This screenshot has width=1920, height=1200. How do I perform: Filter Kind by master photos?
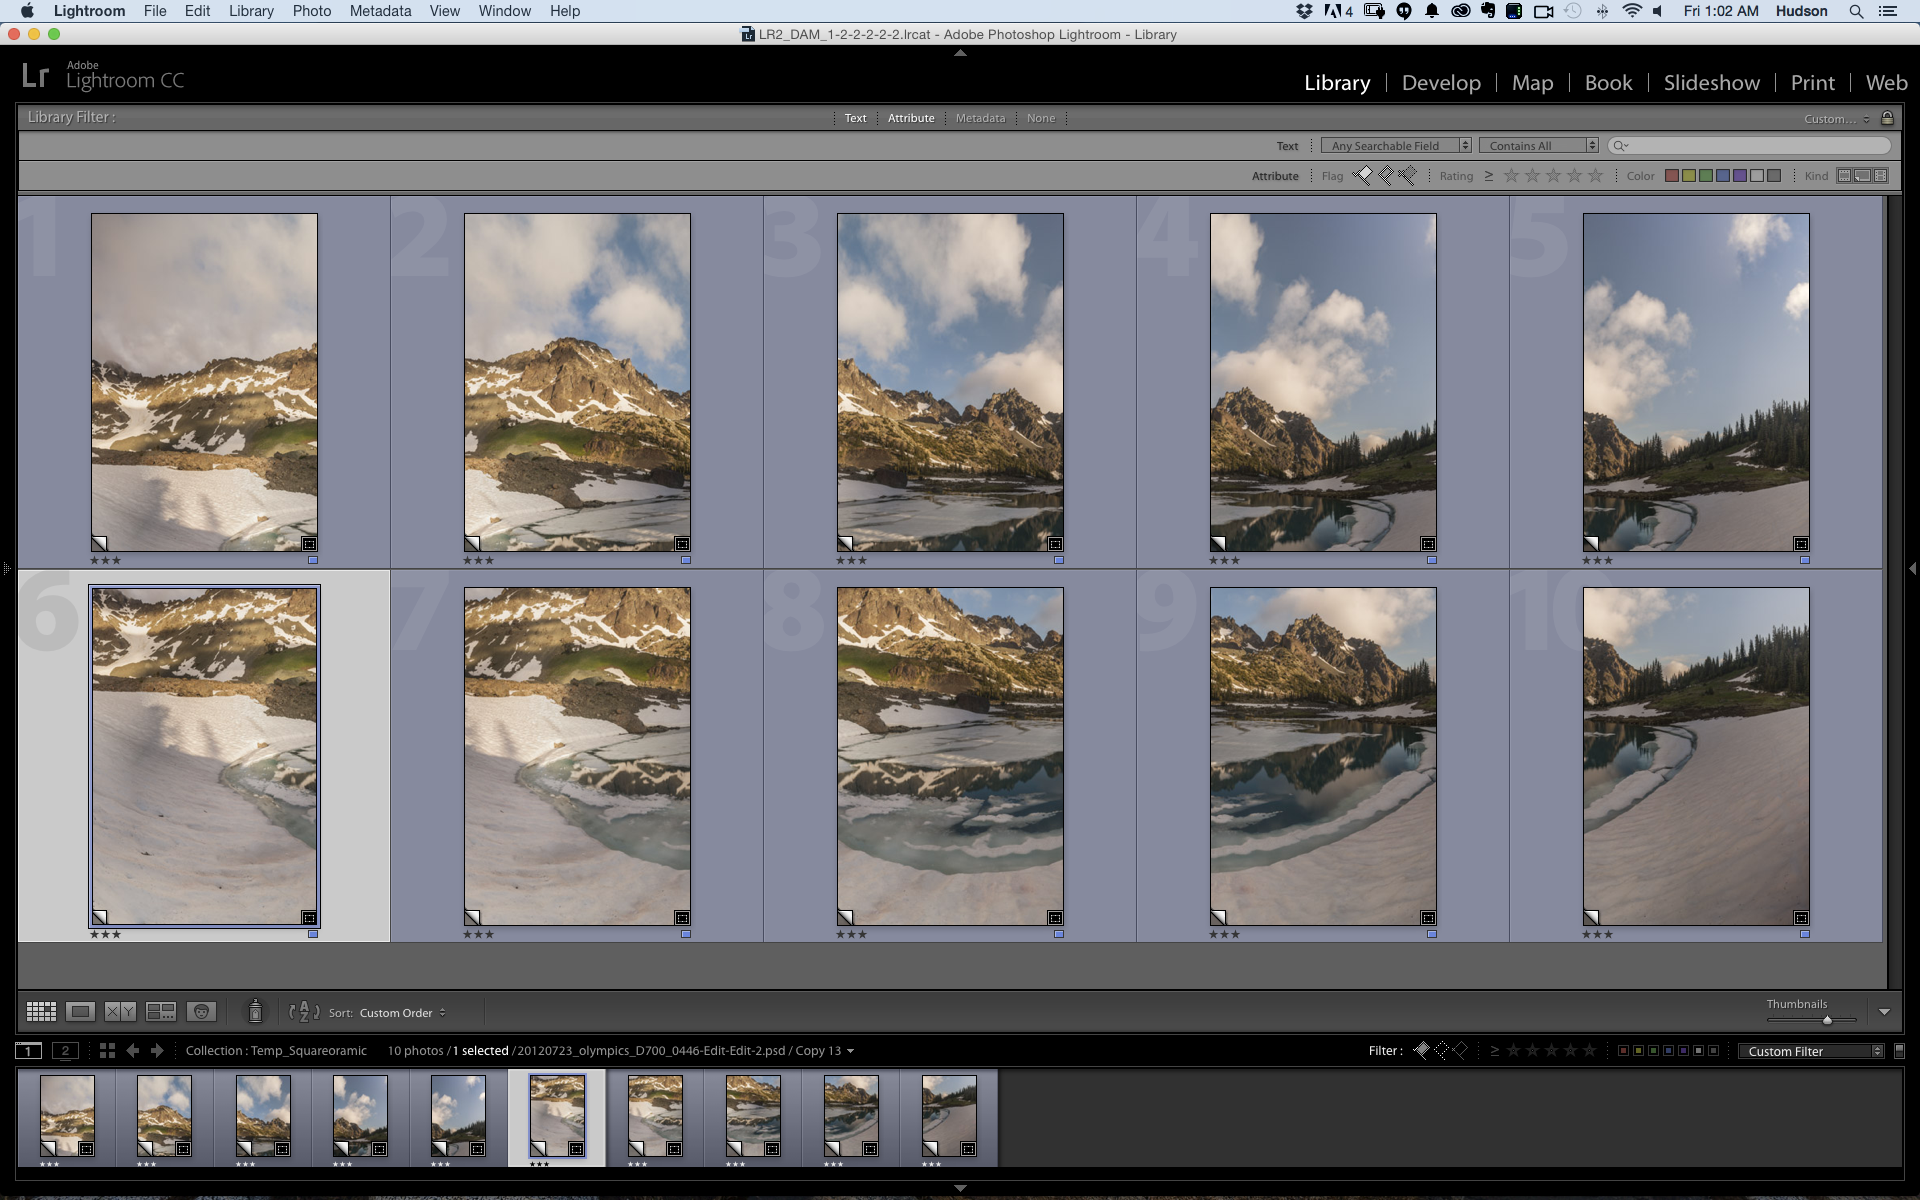click(1844, 176)
